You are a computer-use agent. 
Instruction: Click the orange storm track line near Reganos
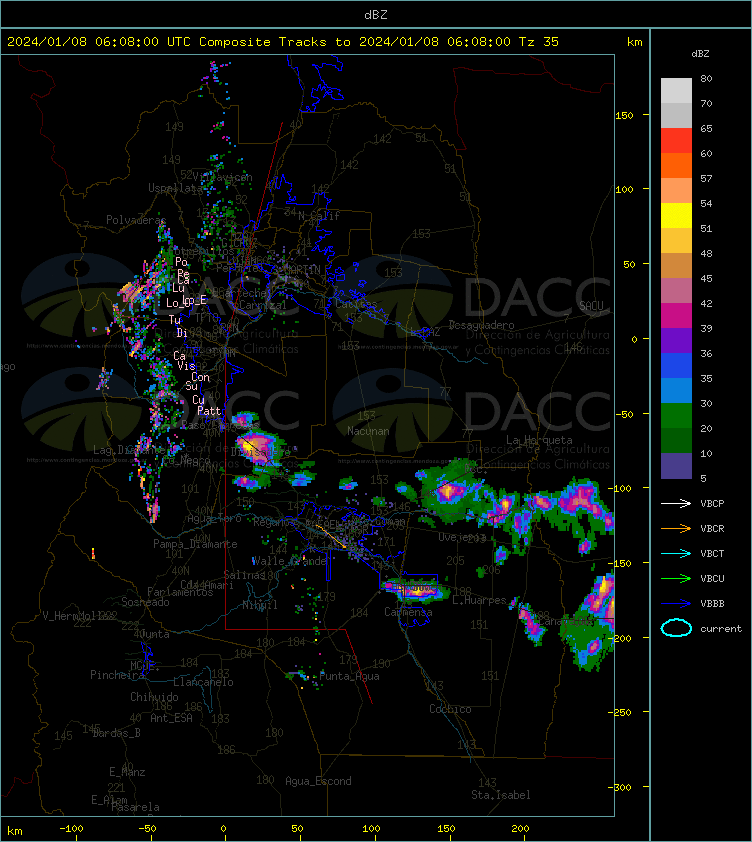[330, 536]
